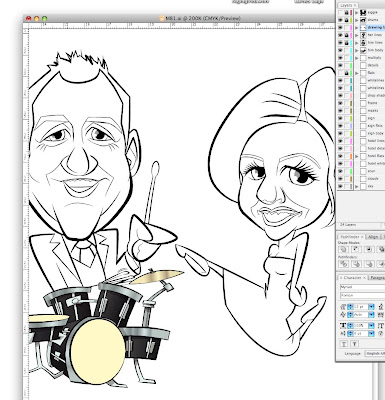
Task: Expand the sky layer
Action: click(x=357, y=186)
